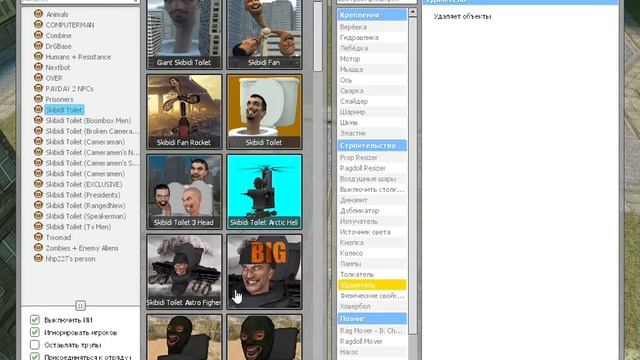Spawn the Giant Skibidi Toilet NPC
640x360 pixels.
click(184, 34)
